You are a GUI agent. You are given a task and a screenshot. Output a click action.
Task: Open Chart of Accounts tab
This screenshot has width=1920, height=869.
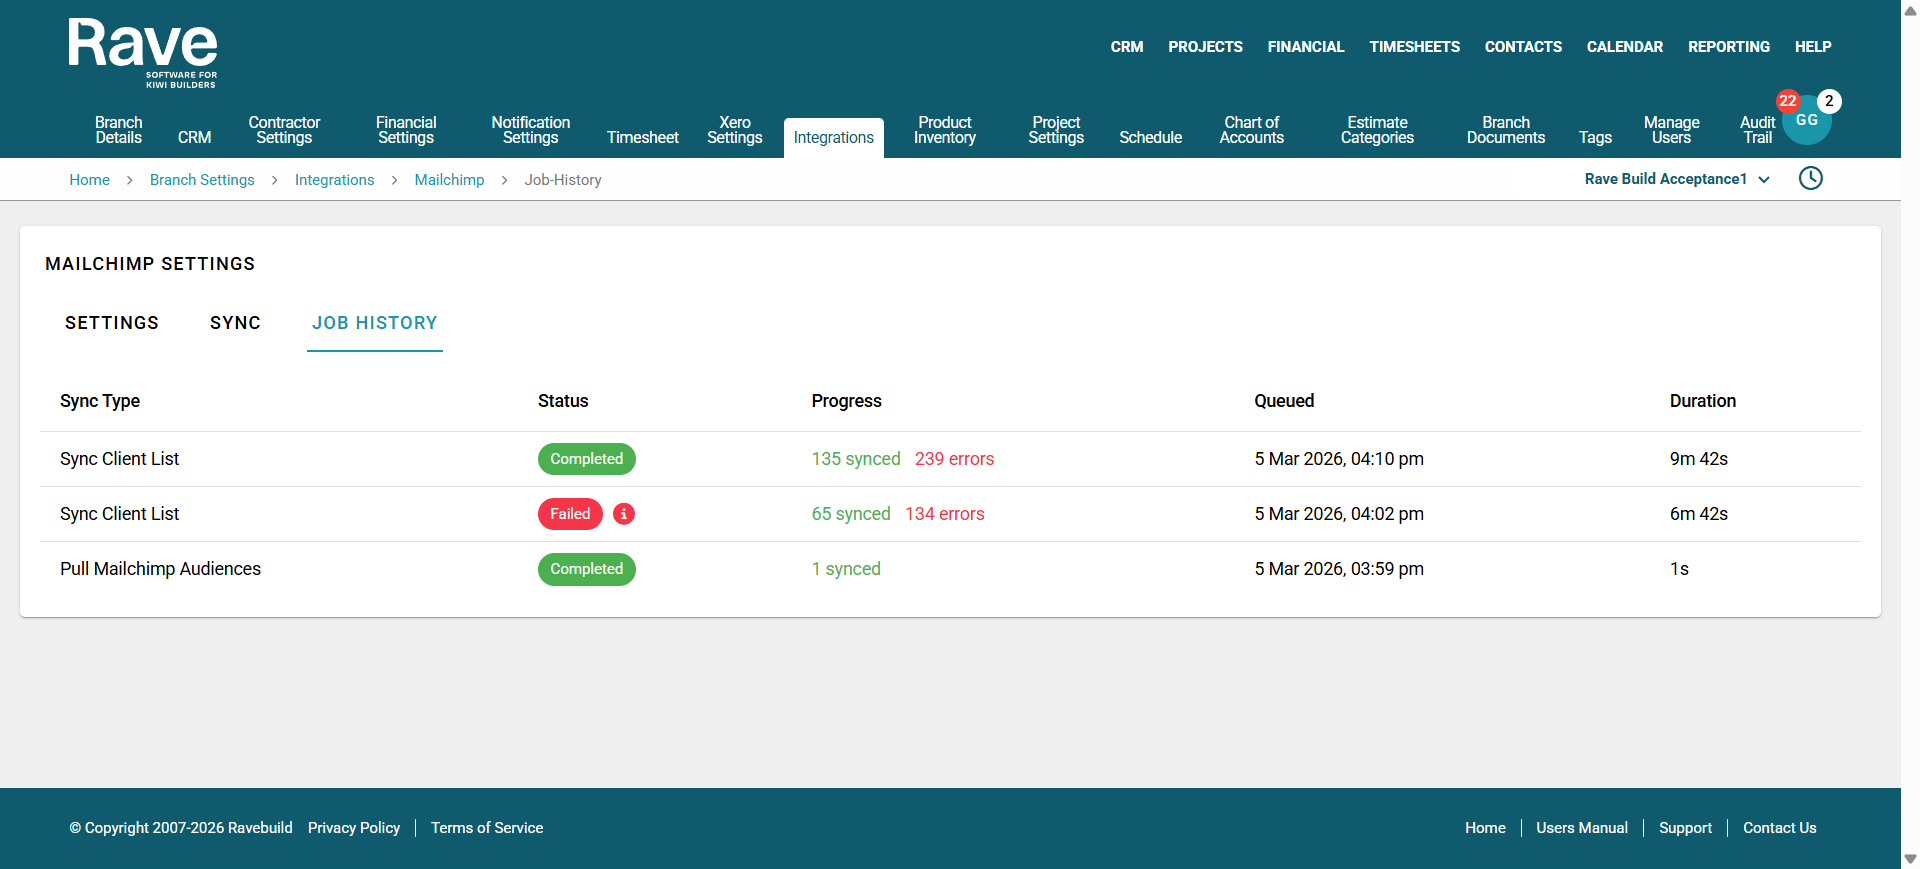[x=1252, y=130]
